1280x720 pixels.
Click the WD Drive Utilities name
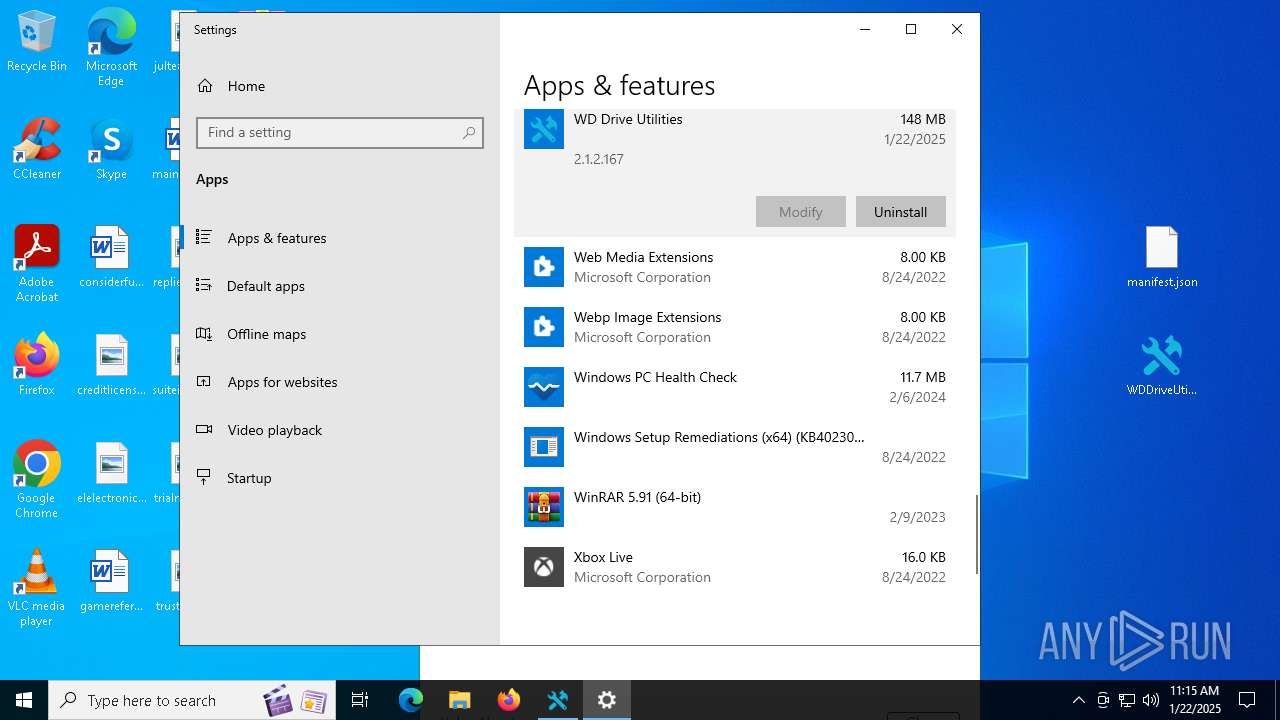click(x=628, y=119)
